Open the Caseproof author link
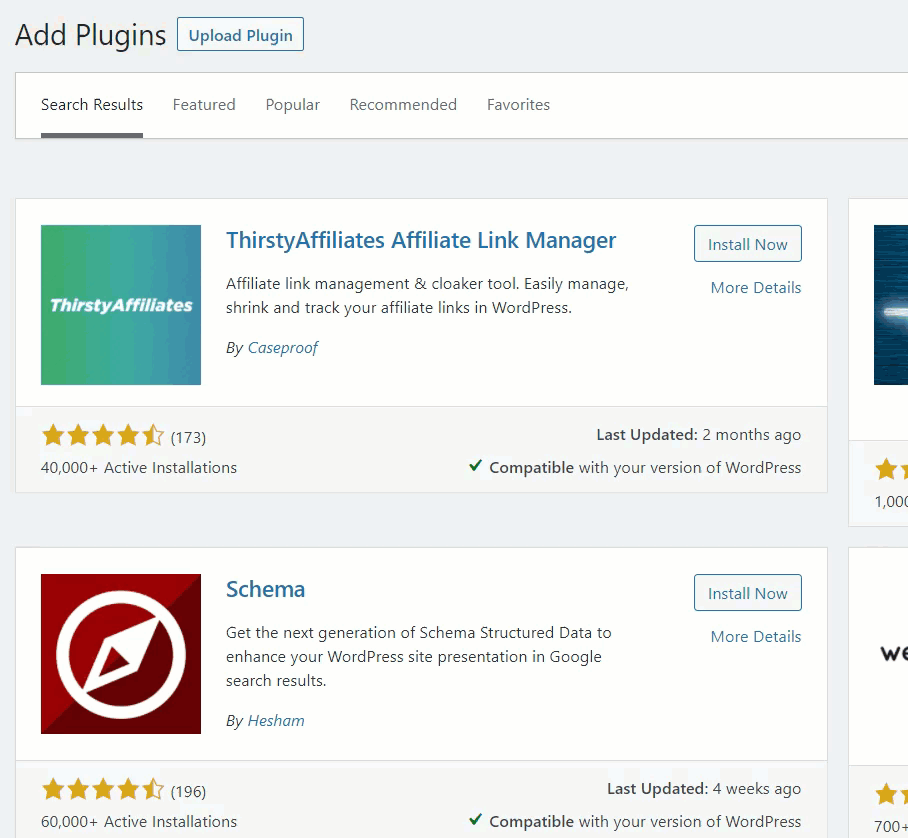Screen dimensions: 908x838 coord(283,347)
